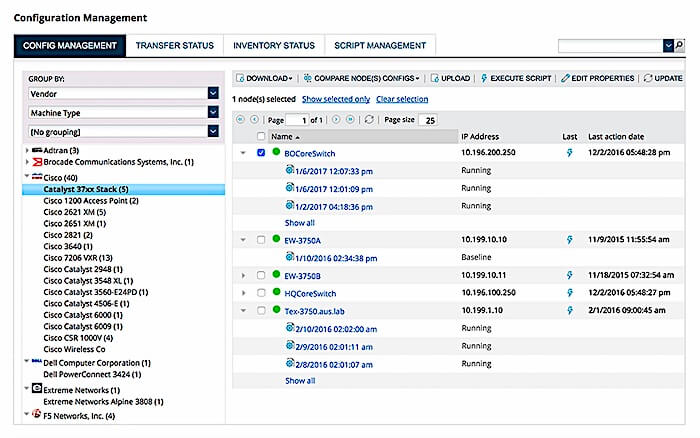
Task: Click the Update refresh icon in toolbar
Action: tap(648, 78)
